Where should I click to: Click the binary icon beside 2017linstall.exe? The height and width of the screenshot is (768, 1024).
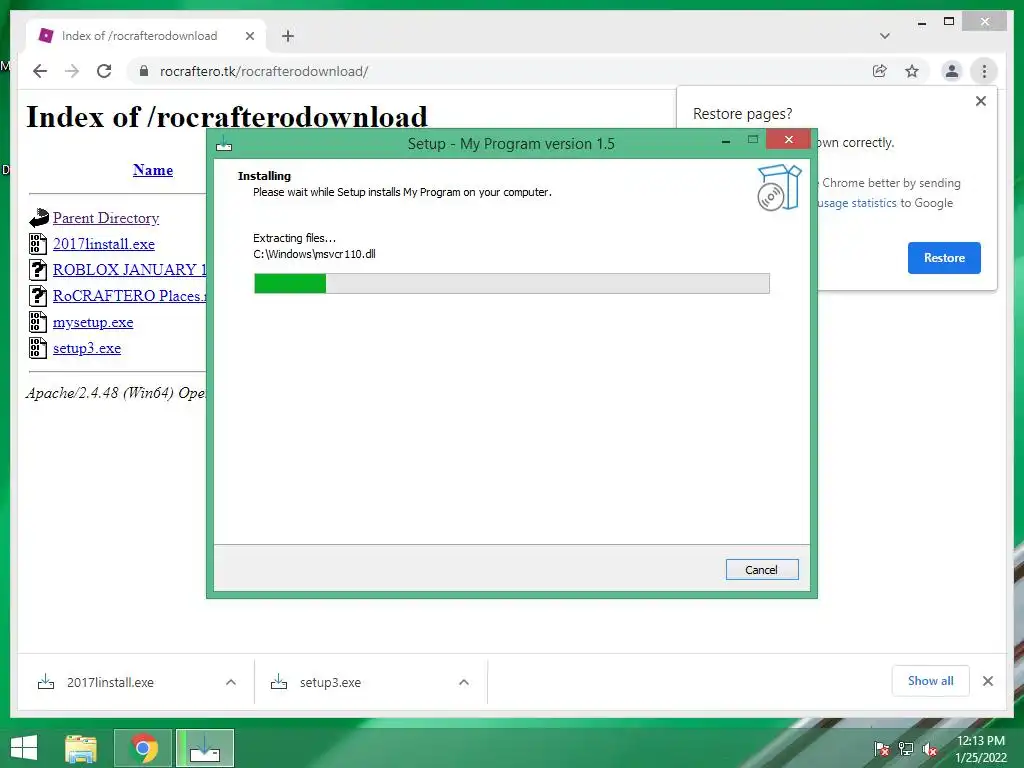(x=38, y=244)
